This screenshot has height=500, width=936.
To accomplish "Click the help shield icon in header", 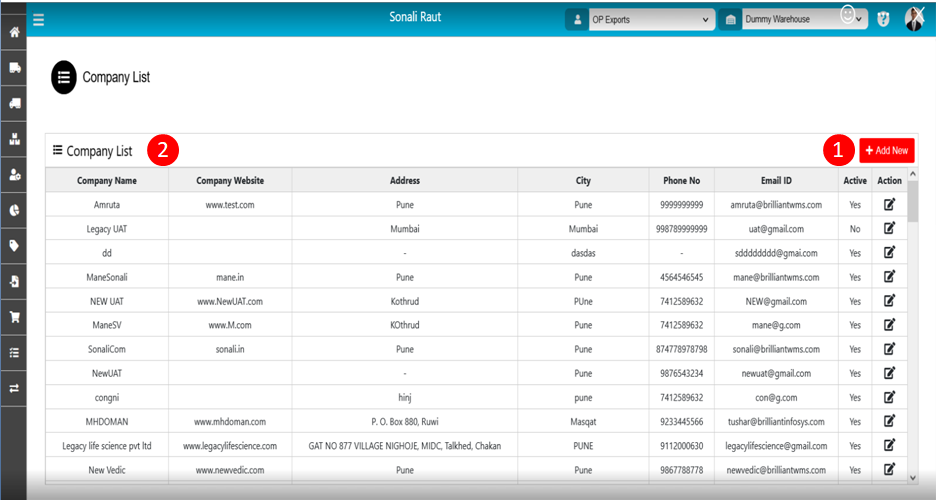I will tap(883, 20).
